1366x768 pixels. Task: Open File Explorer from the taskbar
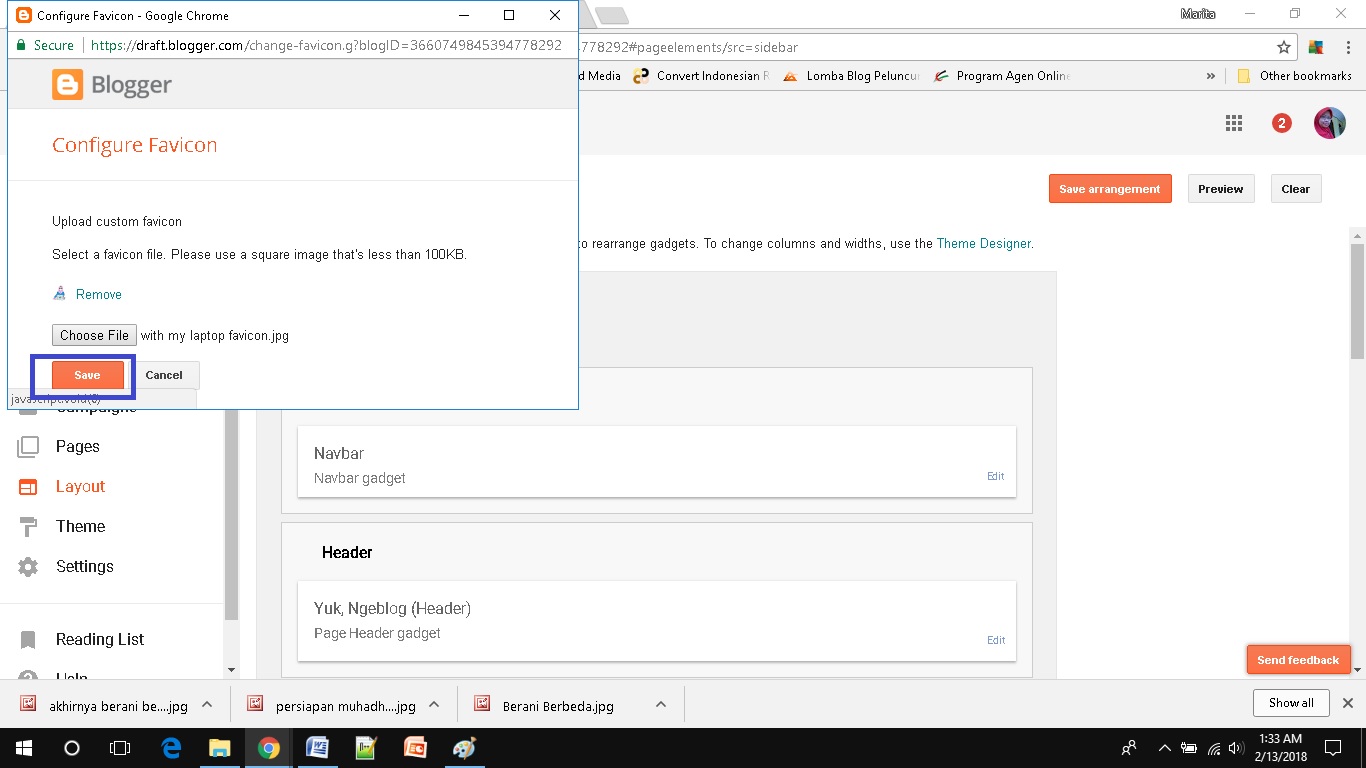(x=219, y=747)
